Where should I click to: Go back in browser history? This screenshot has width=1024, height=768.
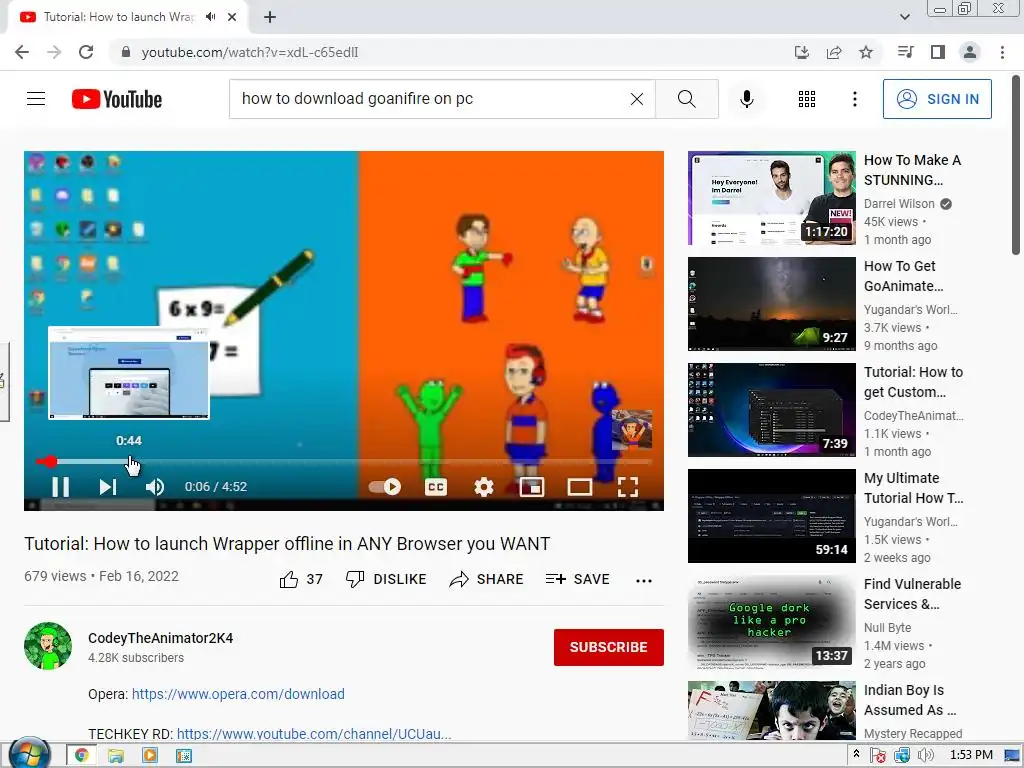[22, 52]
